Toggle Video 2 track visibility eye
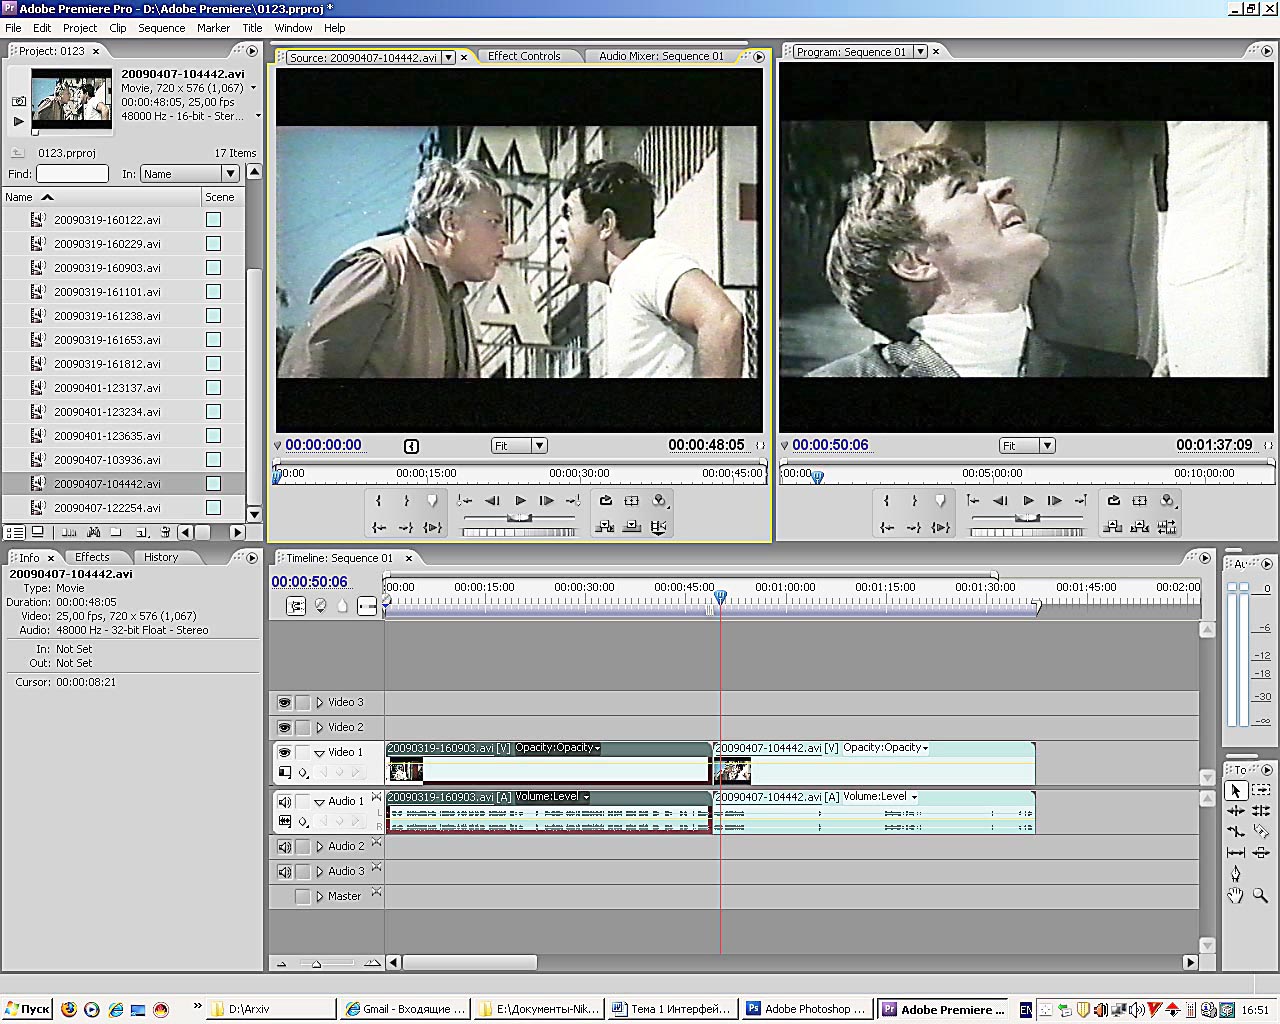Viewport: 1280px width, 1024px height. 284,728
